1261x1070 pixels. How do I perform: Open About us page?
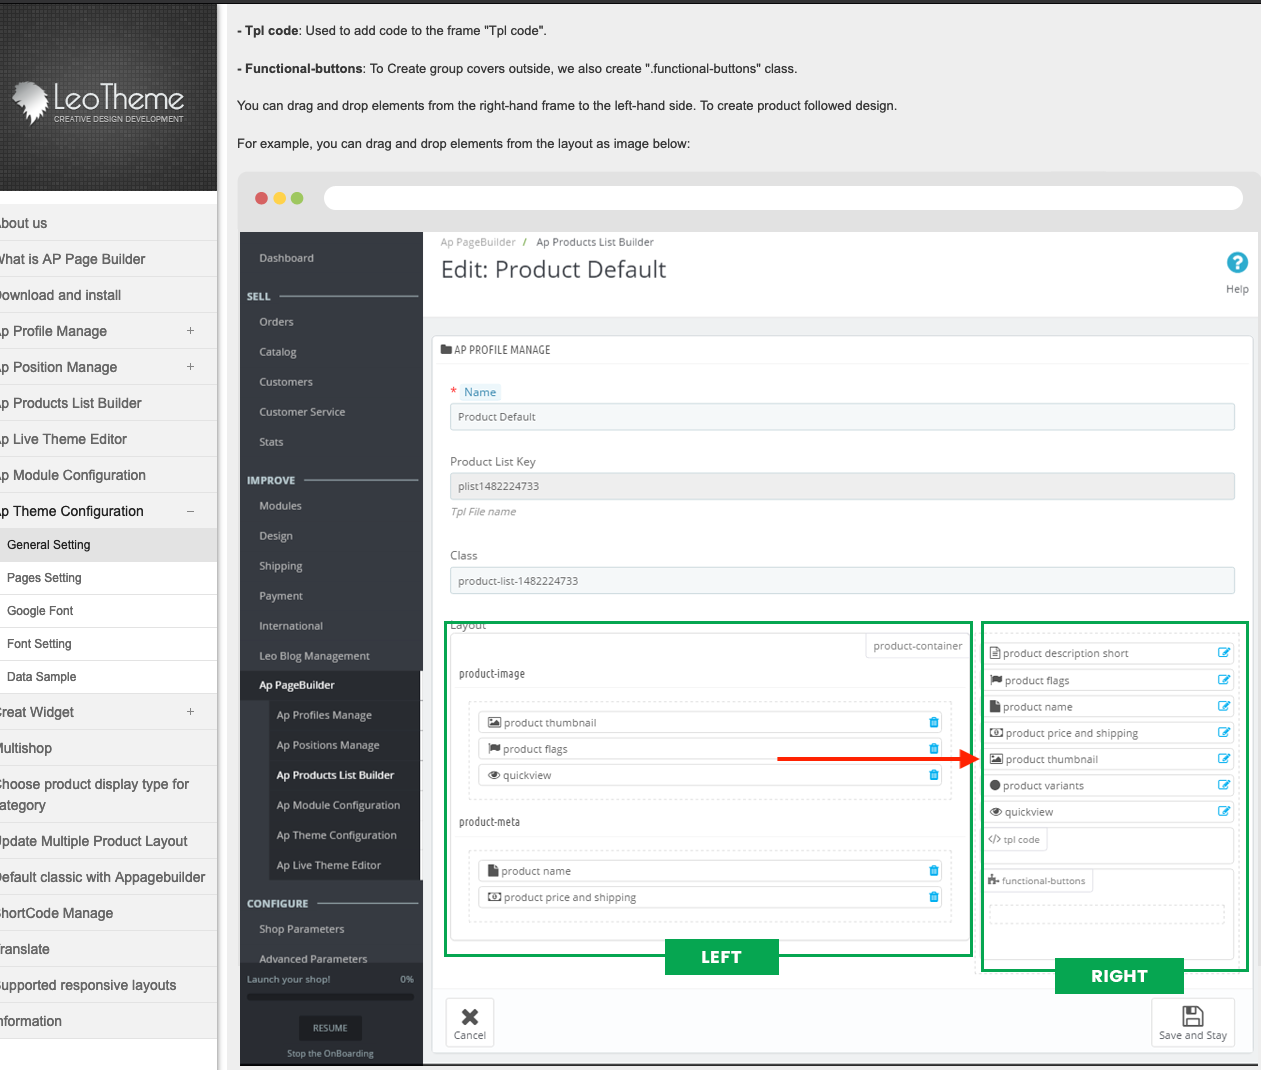pyautogui.click(x=108, y=223)
